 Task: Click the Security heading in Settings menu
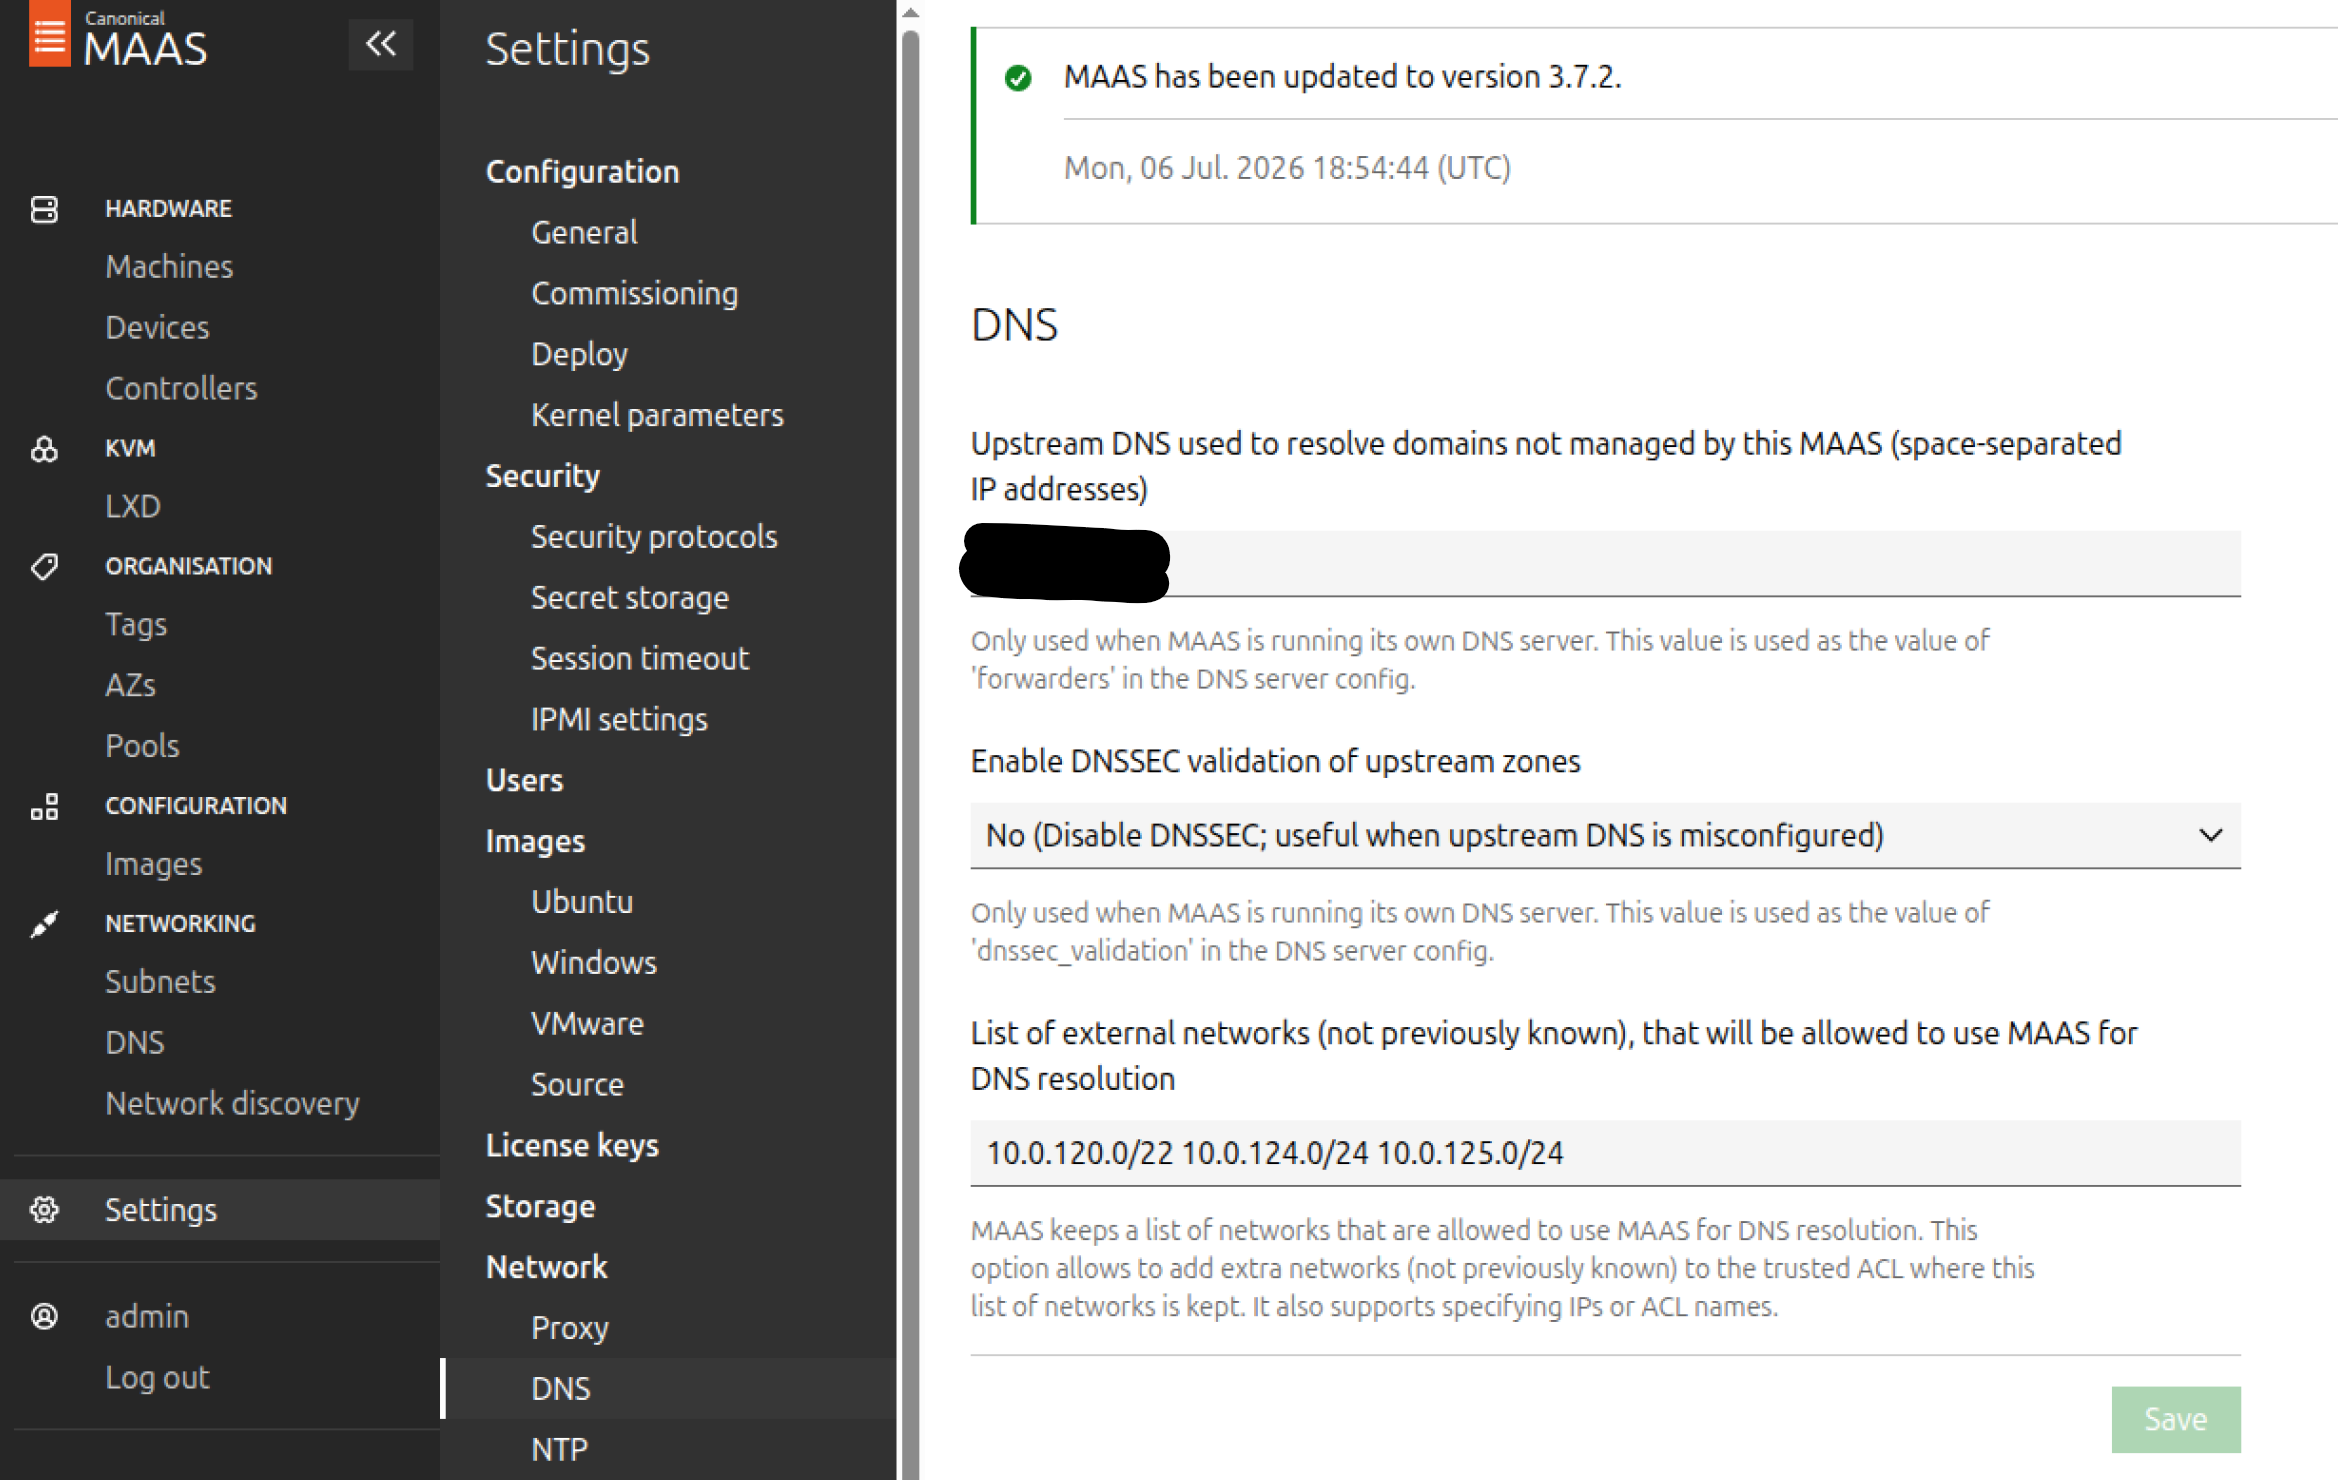tap(542, 477)
